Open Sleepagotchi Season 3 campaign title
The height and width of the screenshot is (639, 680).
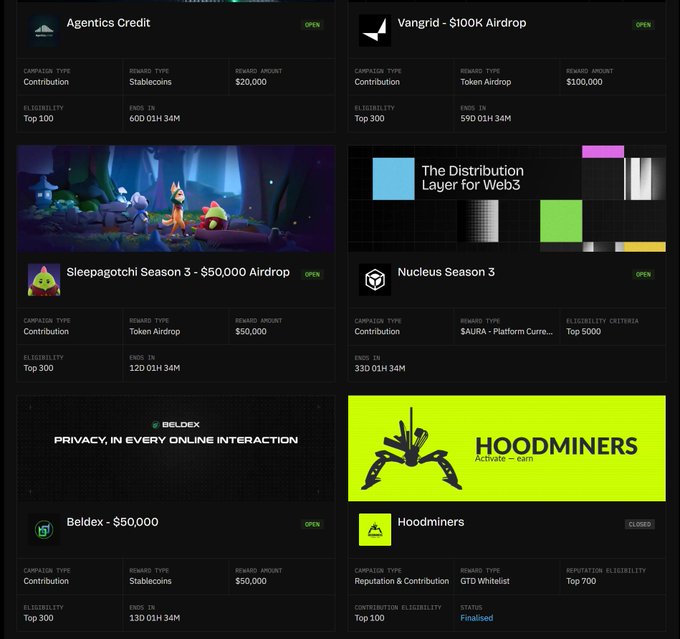[178, 272]
